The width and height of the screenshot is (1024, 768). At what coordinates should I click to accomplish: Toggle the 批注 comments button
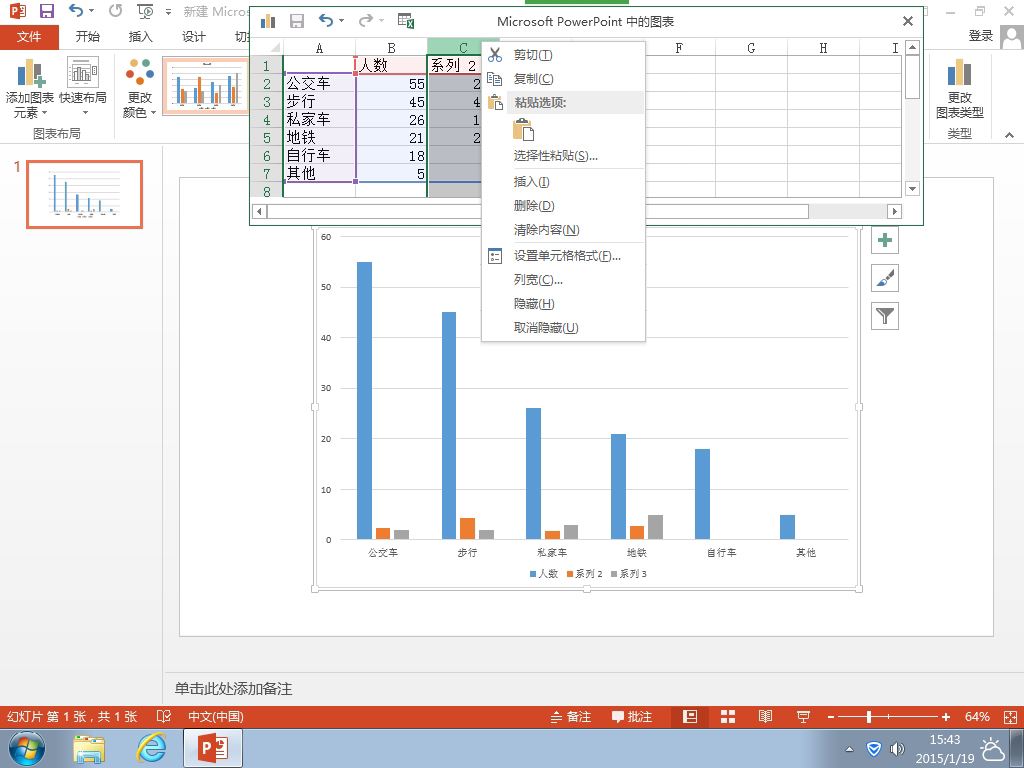pos(632,716)
